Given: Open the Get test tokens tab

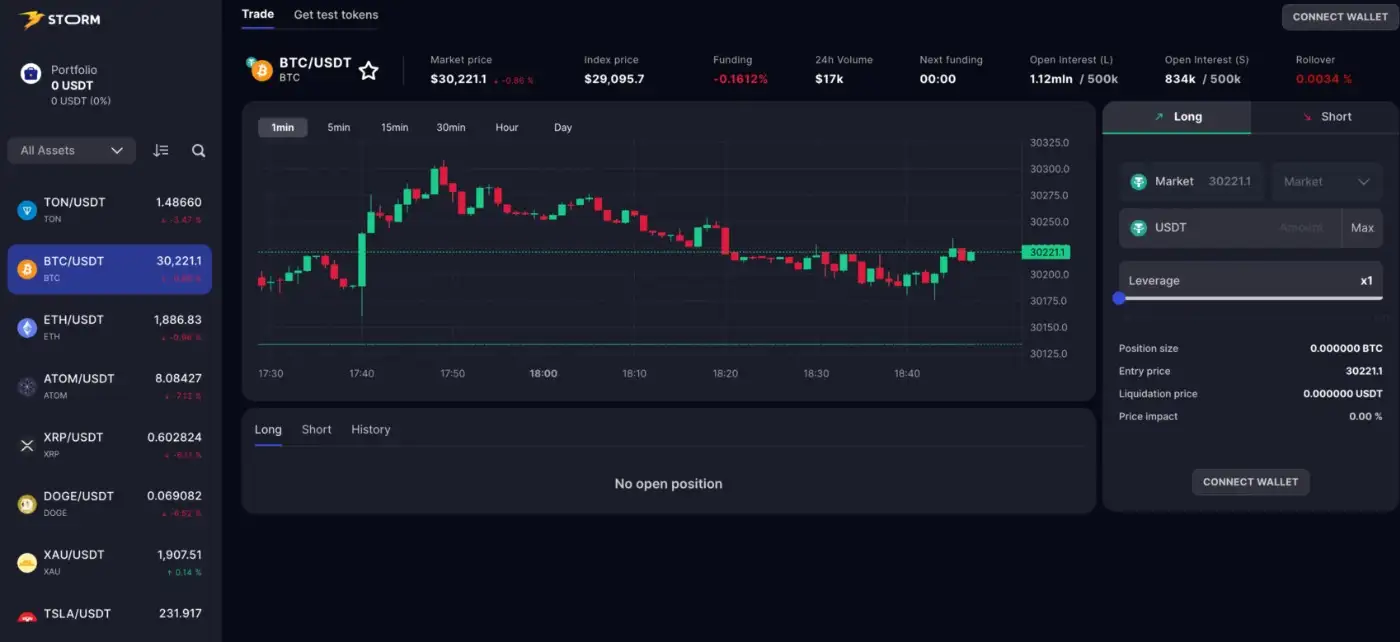Looking at the screenshot, I should (x=336, y=15).
